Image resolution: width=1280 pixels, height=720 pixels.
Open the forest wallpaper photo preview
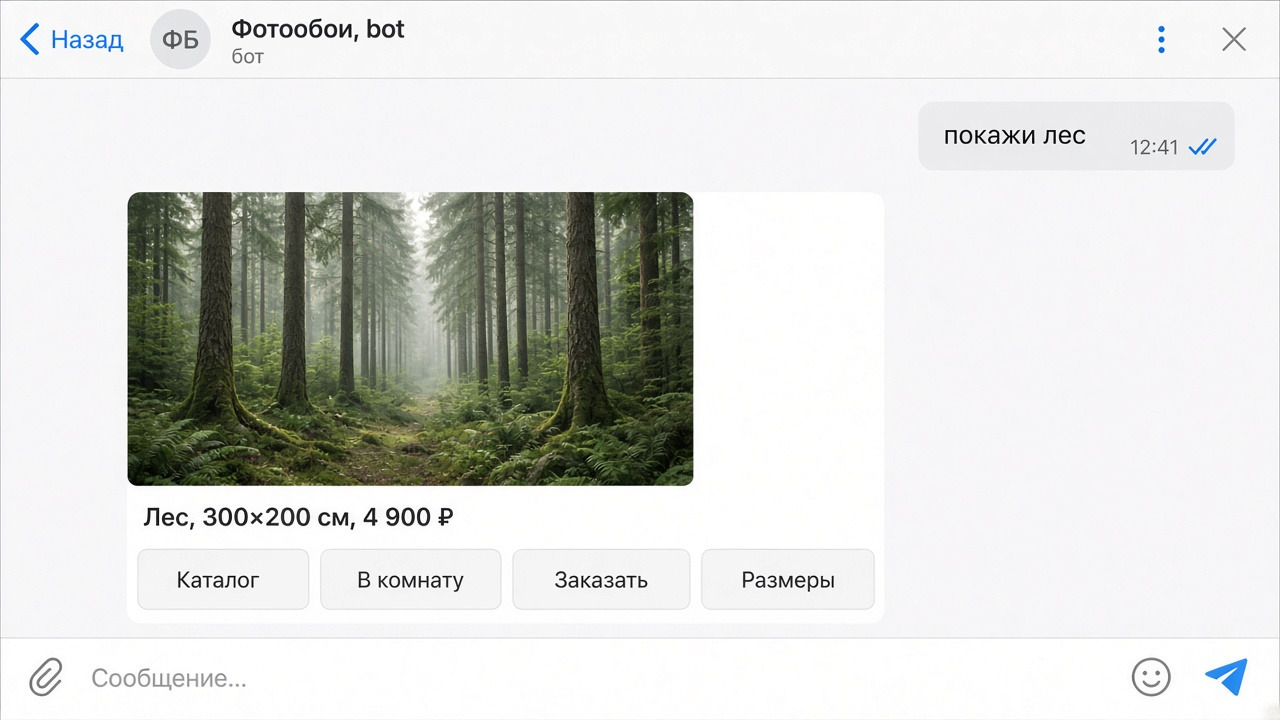click(410, 339)
